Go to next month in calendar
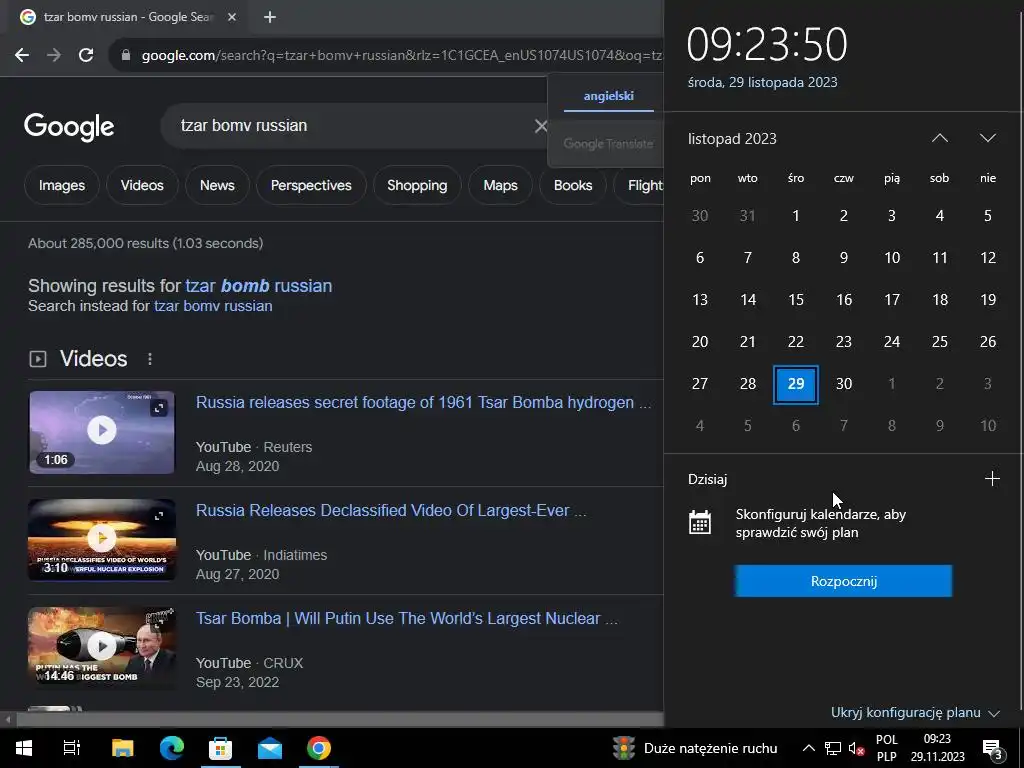Viewport: 1024px width, 768px height. (987, 138)
